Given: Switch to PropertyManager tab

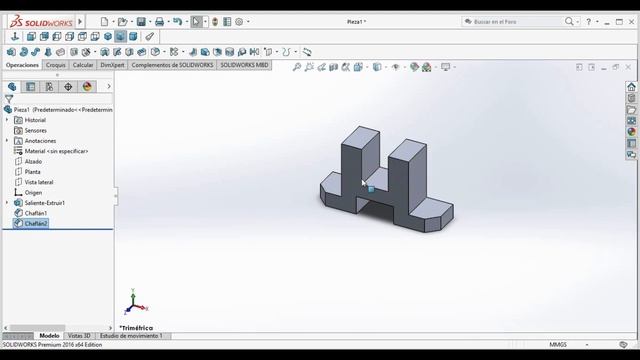Looking at the screenshot, I should (31, 87).
